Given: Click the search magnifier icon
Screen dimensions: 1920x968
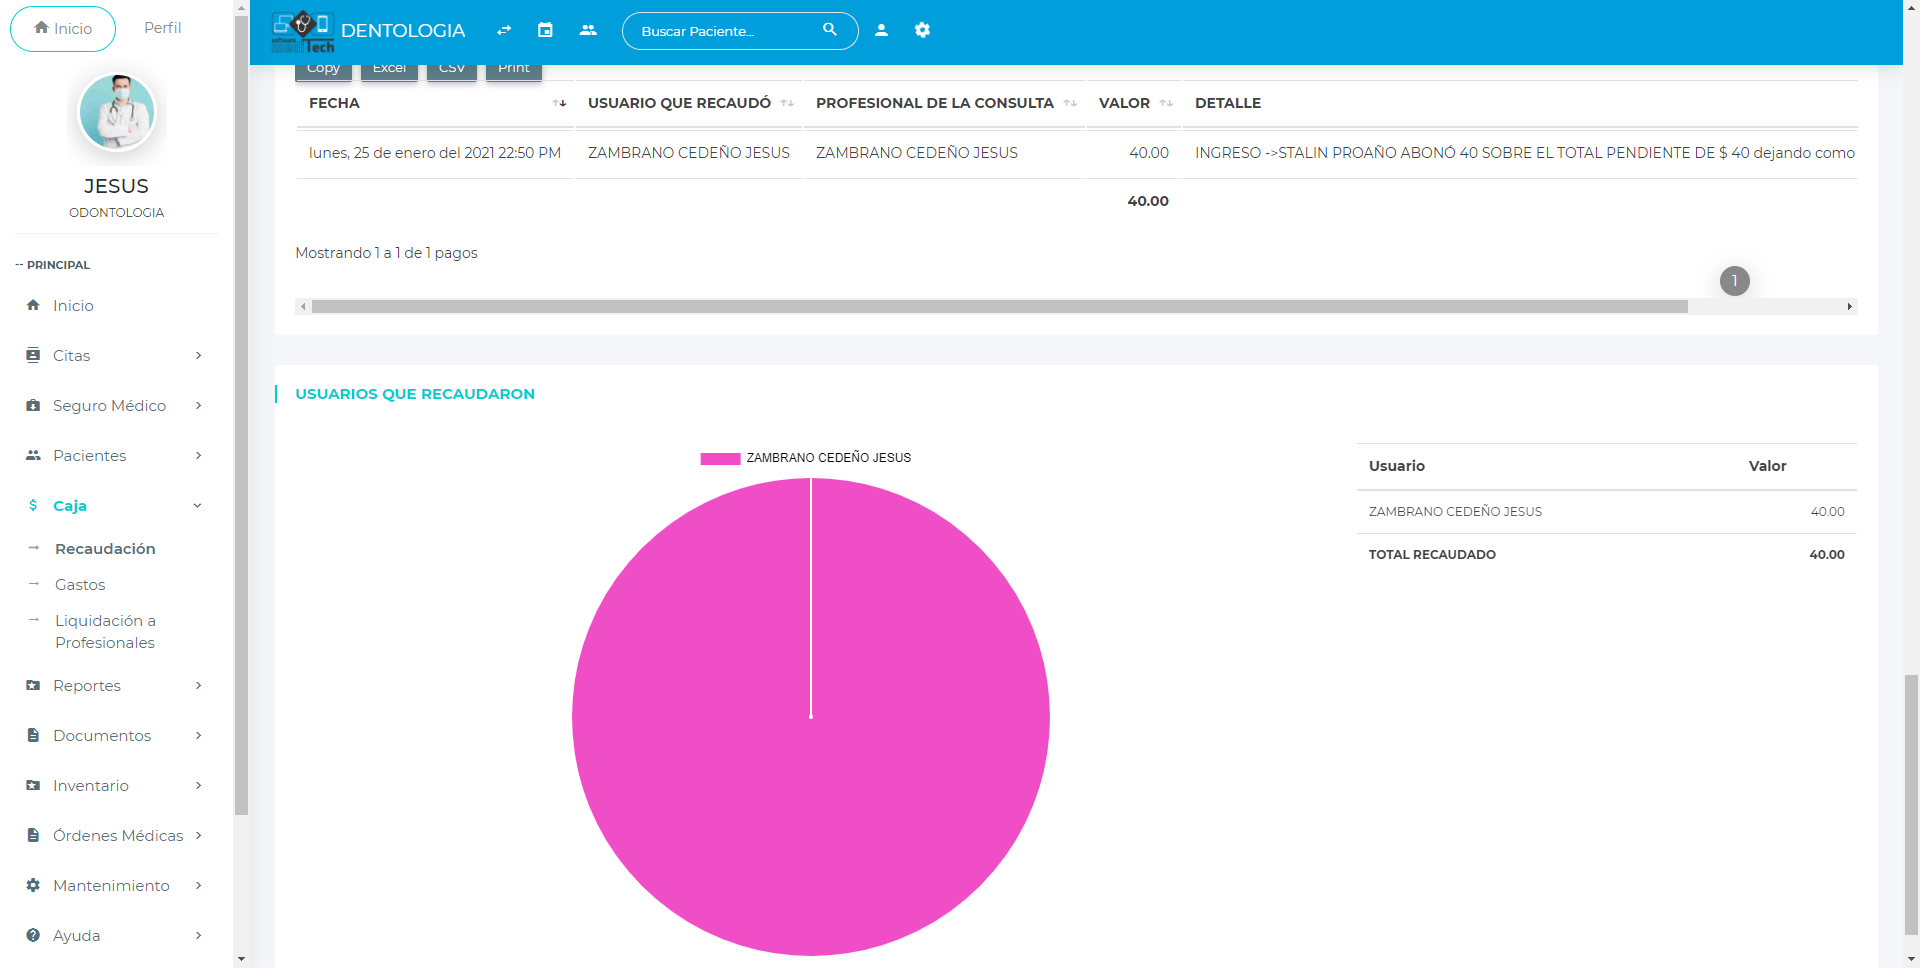Looking at the screenshot, I should [829, 30].
